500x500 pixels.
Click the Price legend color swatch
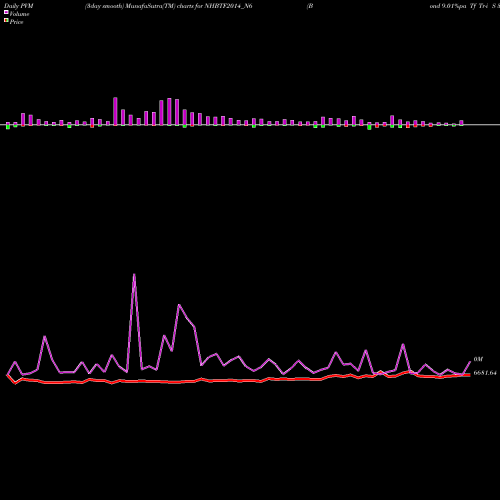click(x=6, y=21)
